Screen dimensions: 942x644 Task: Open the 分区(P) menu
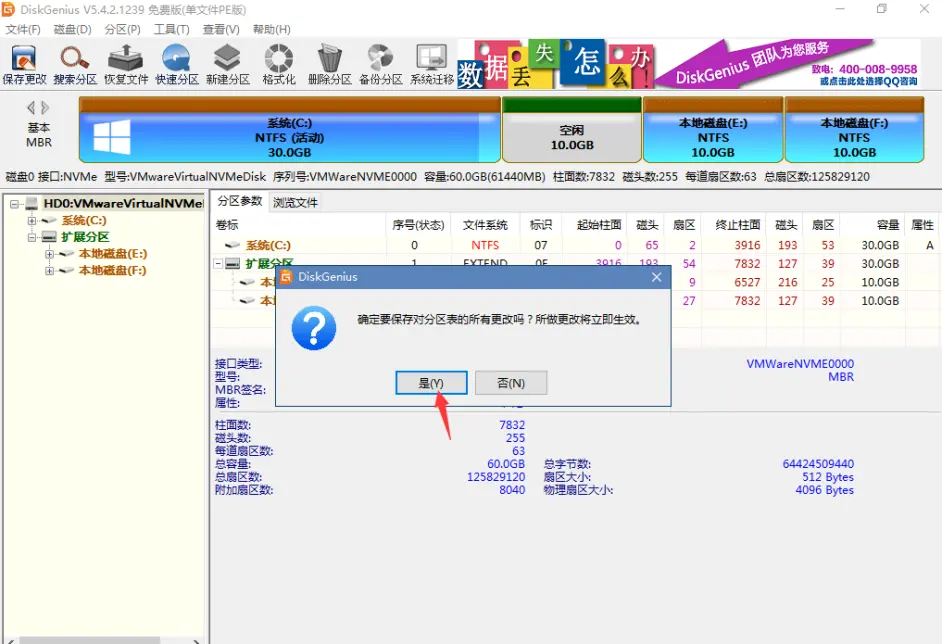tap(122, 29)
